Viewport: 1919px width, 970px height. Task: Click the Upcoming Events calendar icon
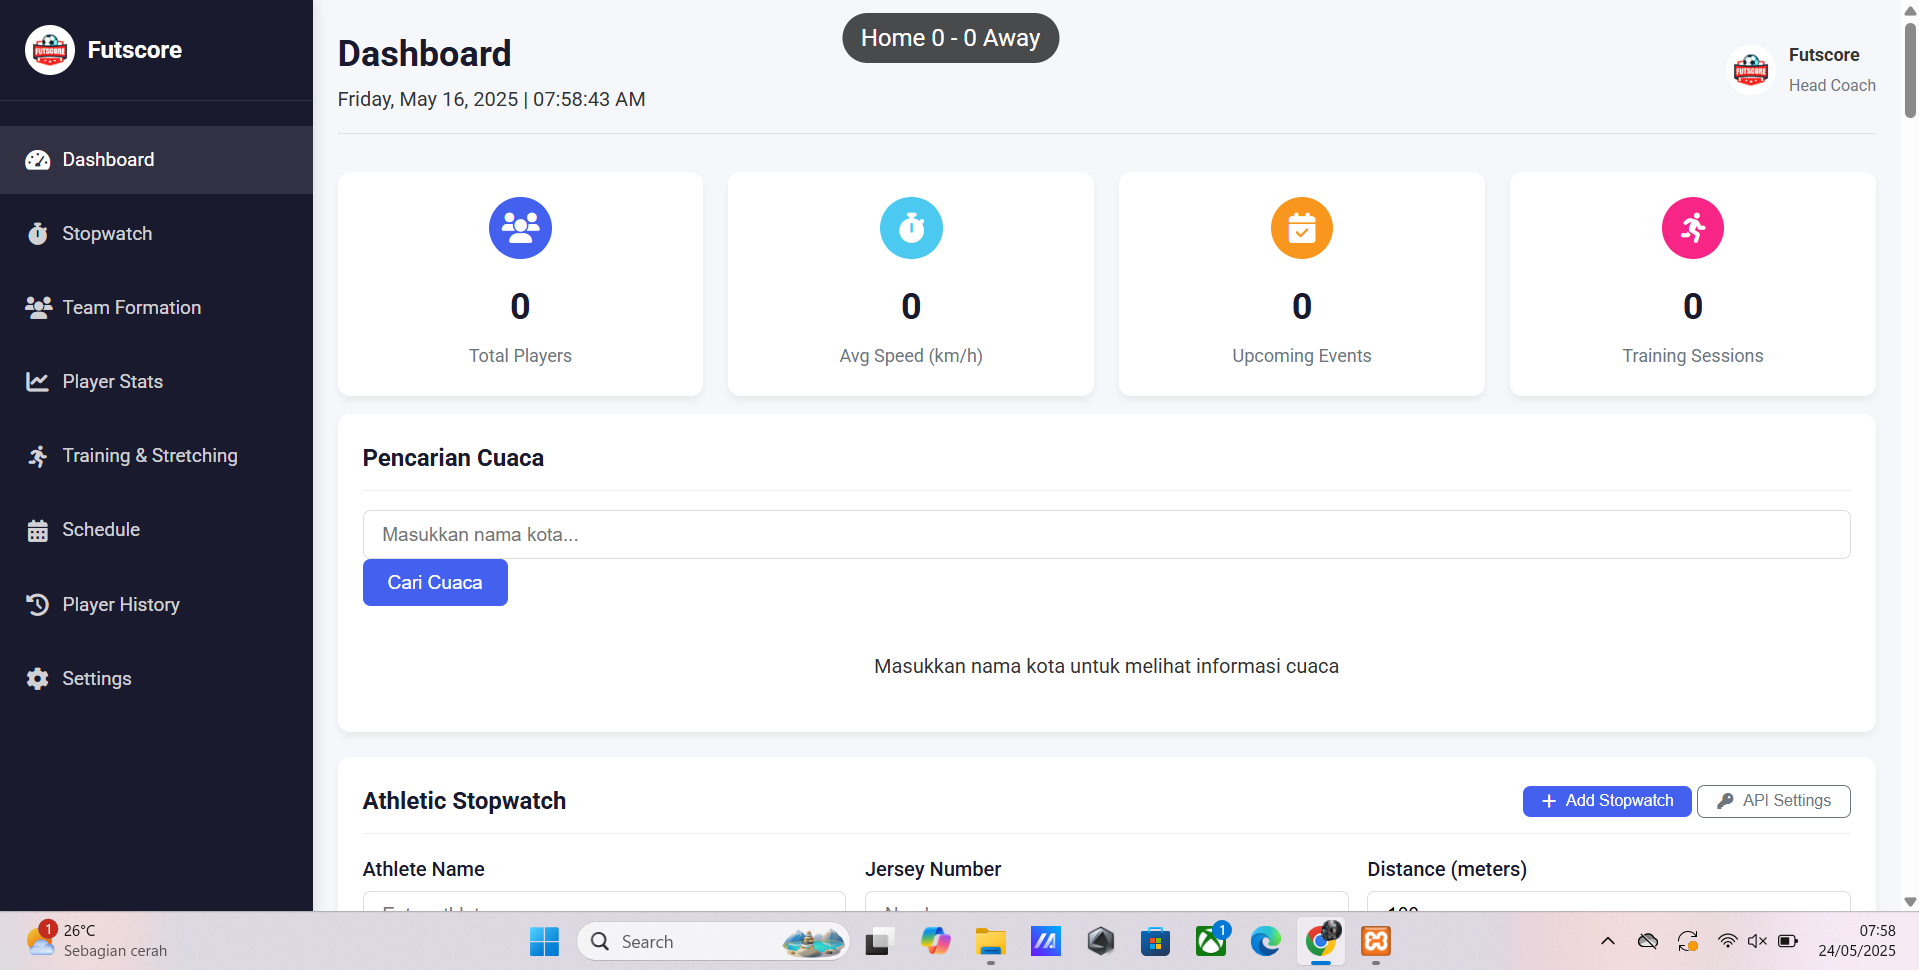pos(1302,228)
